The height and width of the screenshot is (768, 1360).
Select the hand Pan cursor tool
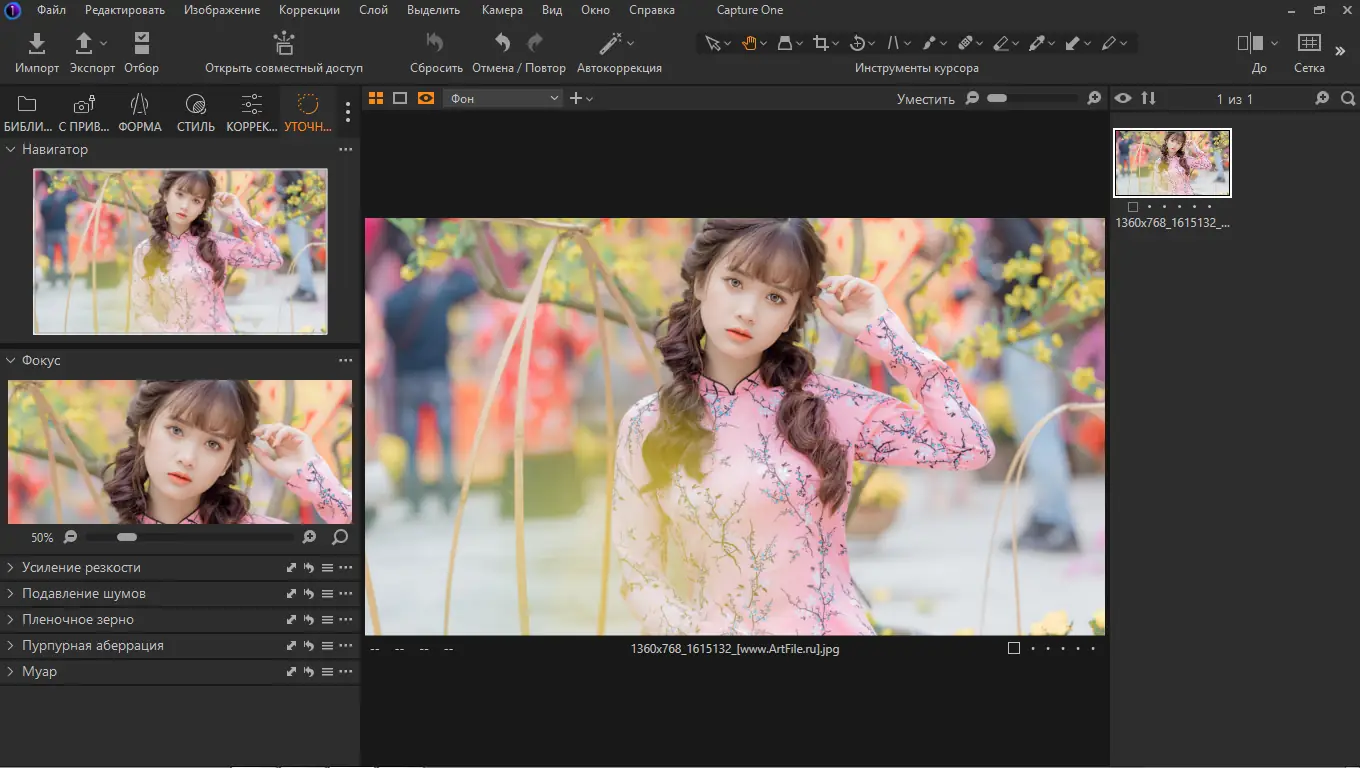pyautogui.click(x=748, y=43)
